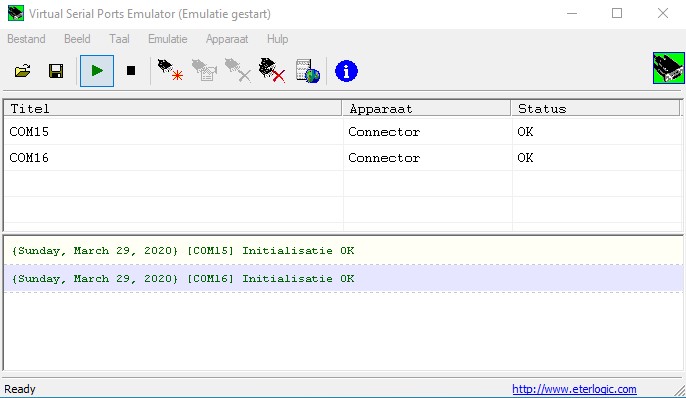Visit the http://www.eterlogic.com link

[x=574, y=389]
